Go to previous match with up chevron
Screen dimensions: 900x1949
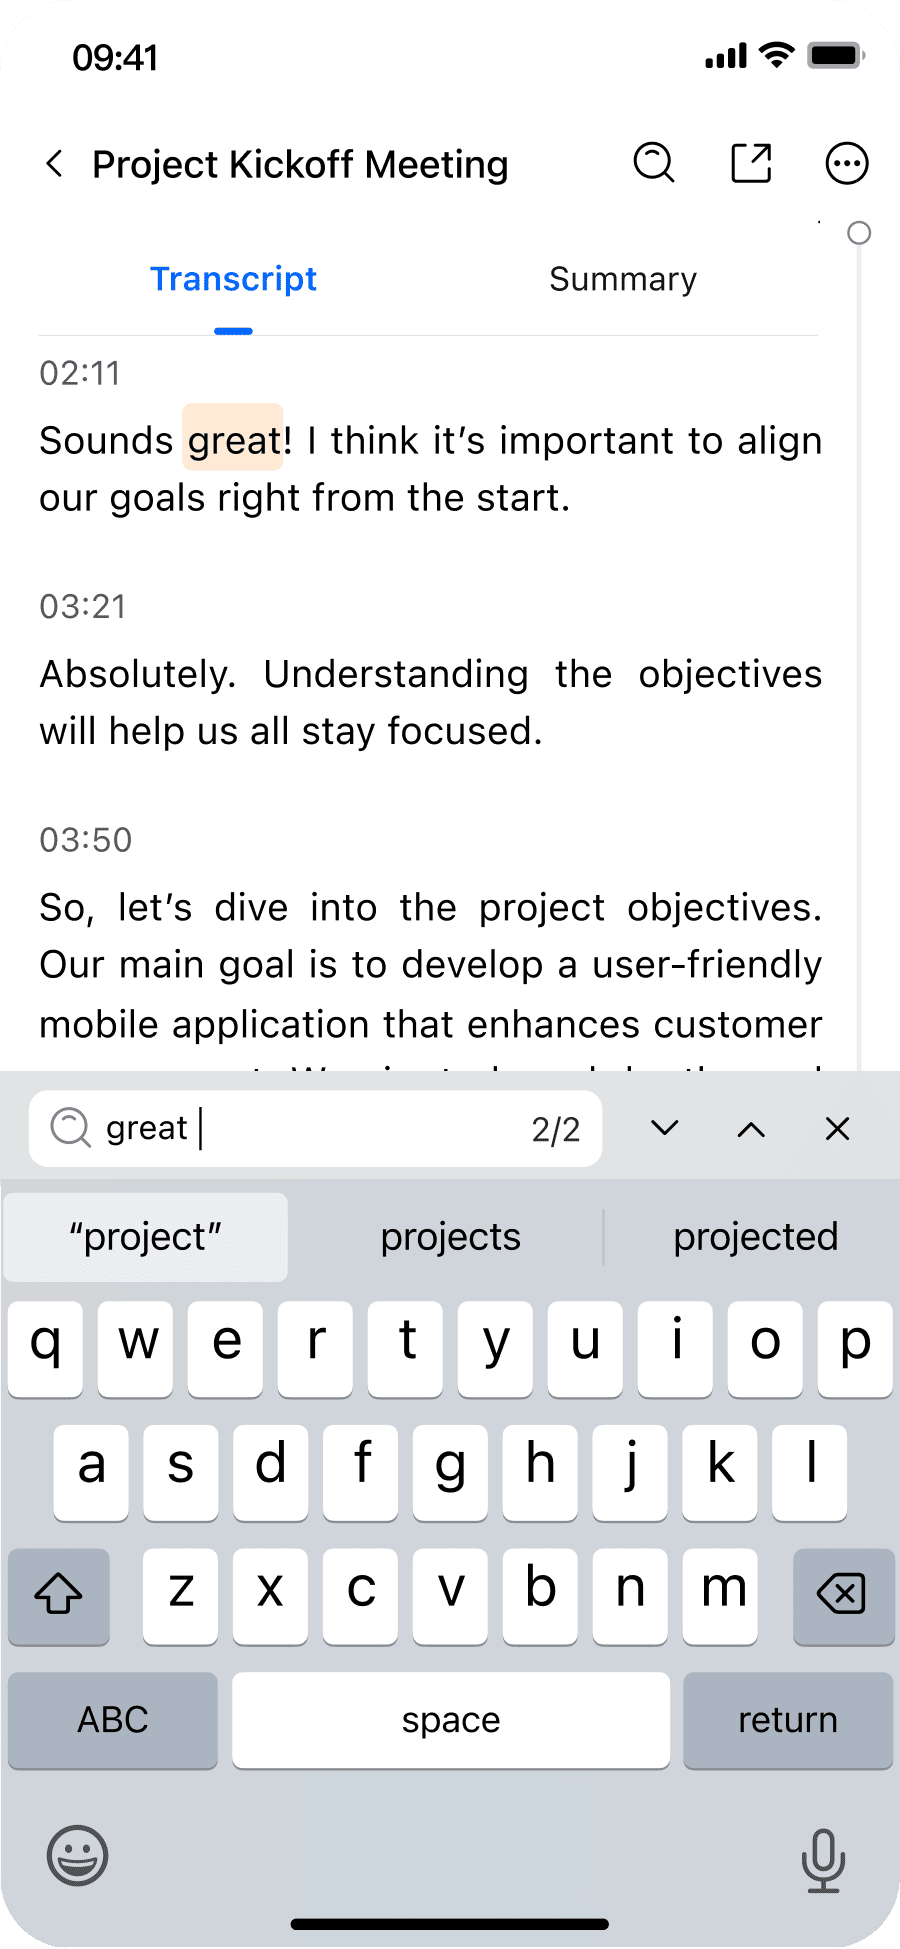[751, 1129]
